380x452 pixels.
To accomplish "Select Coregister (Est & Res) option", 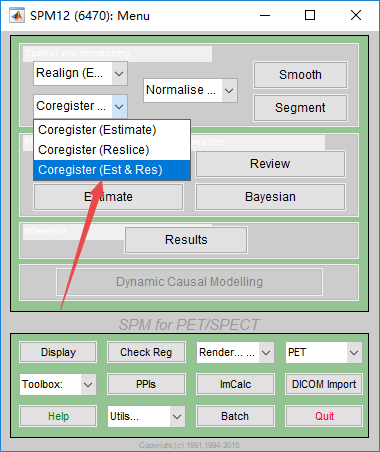I will 112,170.
